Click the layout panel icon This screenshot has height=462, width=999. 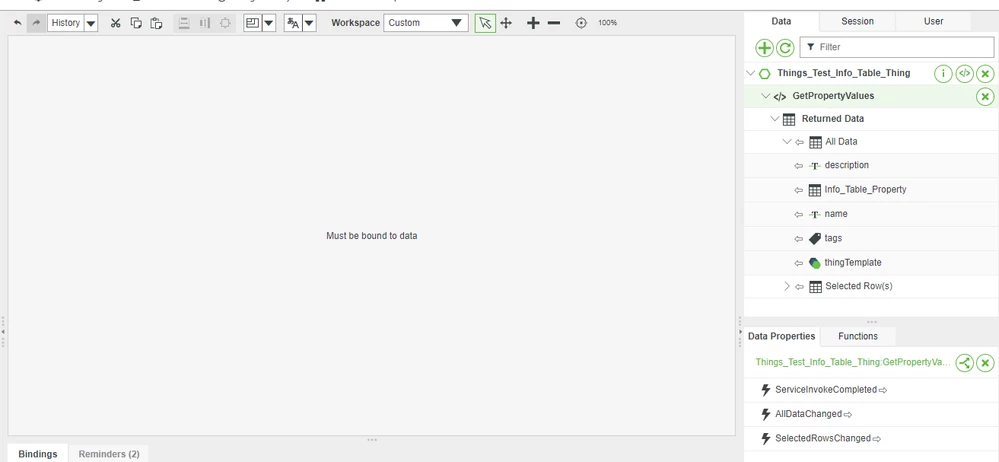pos(253,23)
